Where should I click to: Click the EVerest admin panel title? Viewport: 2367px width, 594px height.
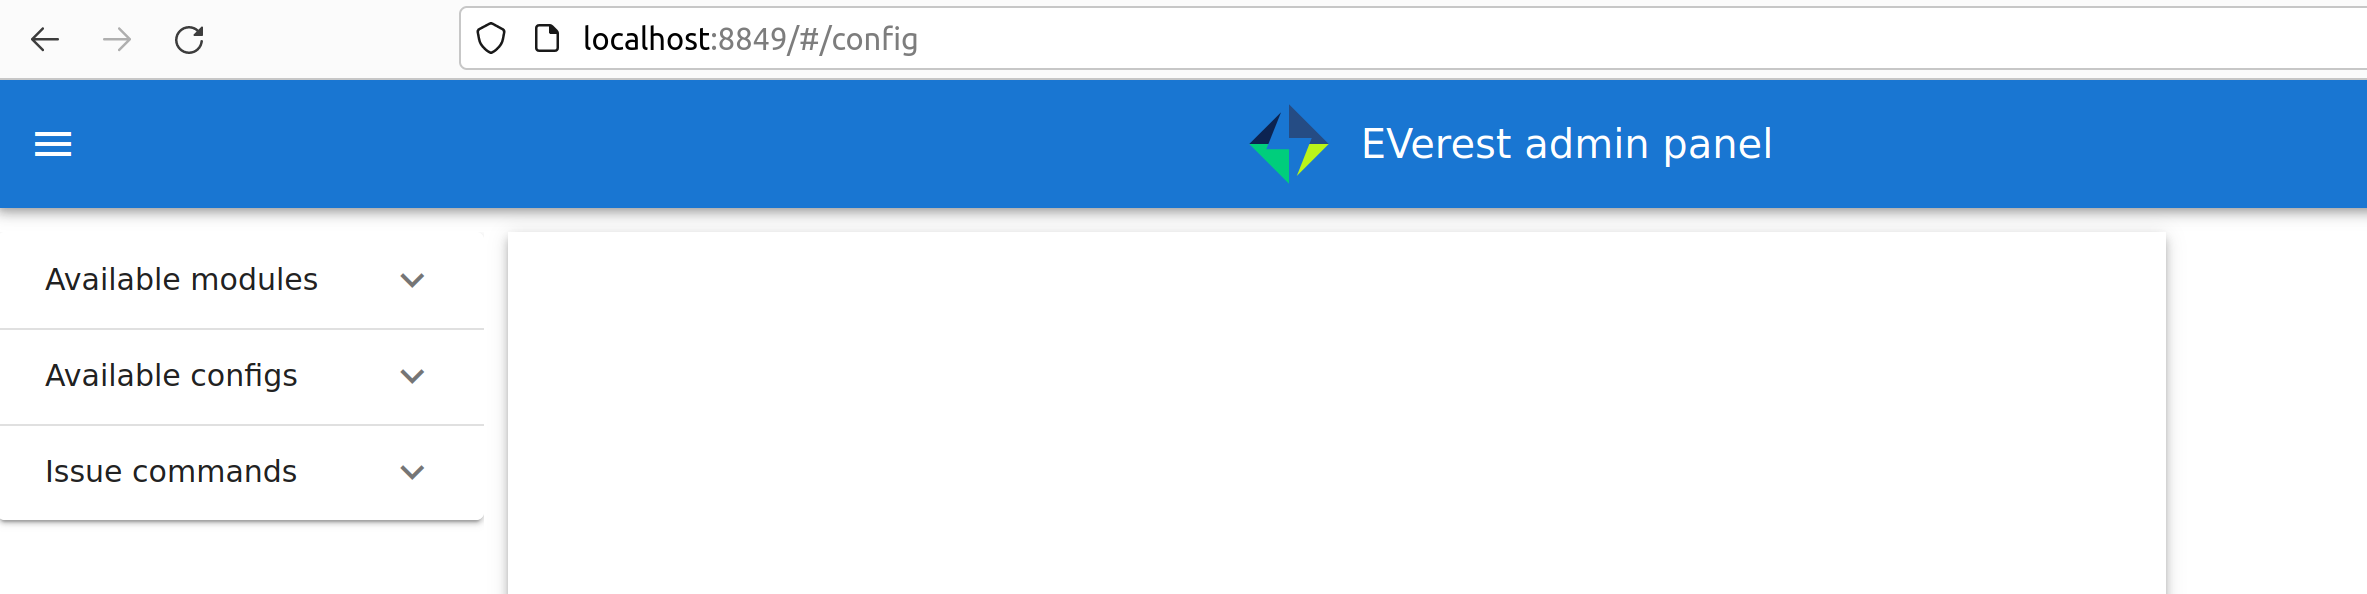pyautogui.click(x=1566, y=144)
